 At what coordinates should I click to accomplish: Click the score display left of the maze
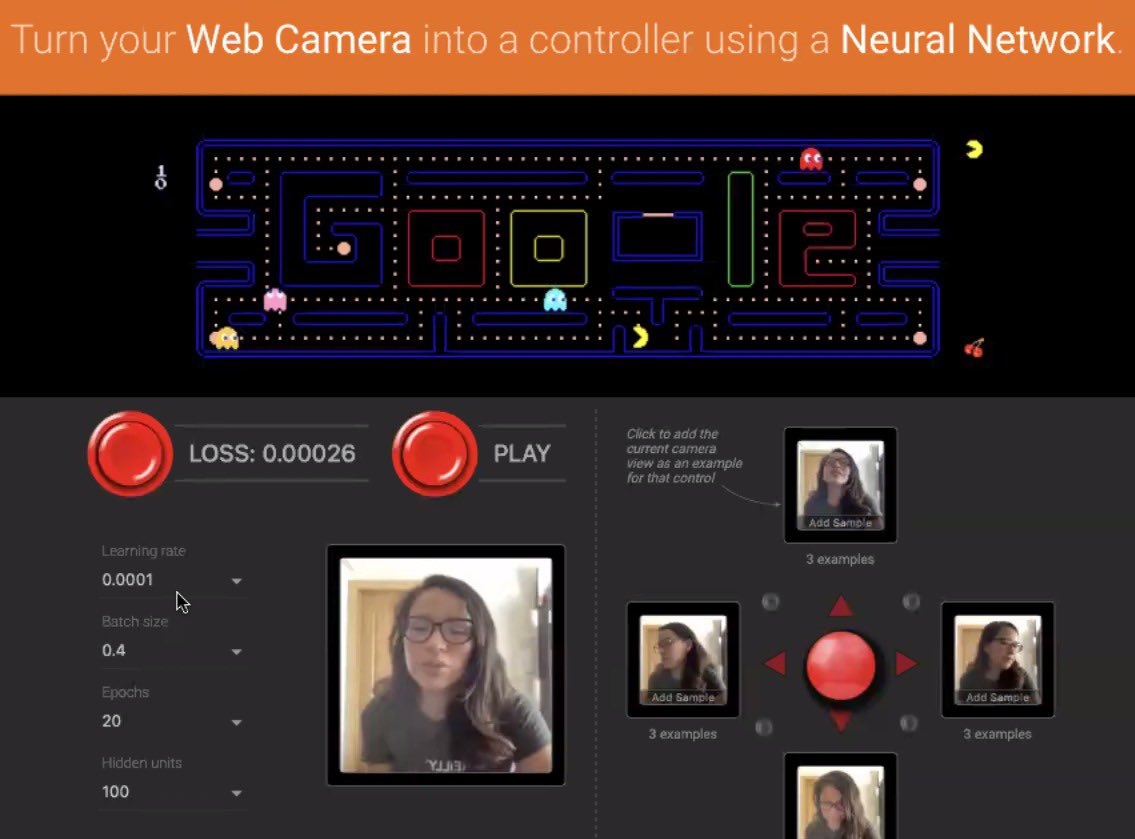pos(161,177)
